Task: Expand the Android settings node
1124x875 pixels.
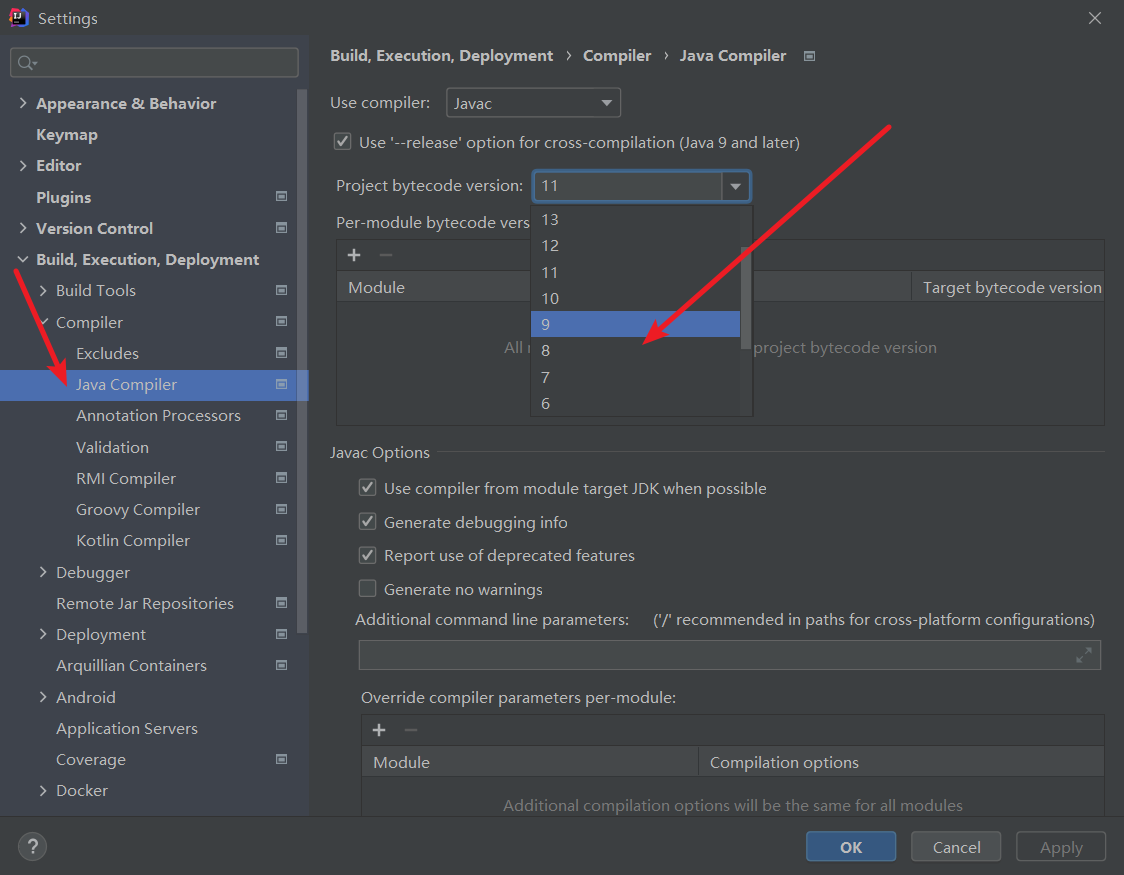Action: pos(43,697)
